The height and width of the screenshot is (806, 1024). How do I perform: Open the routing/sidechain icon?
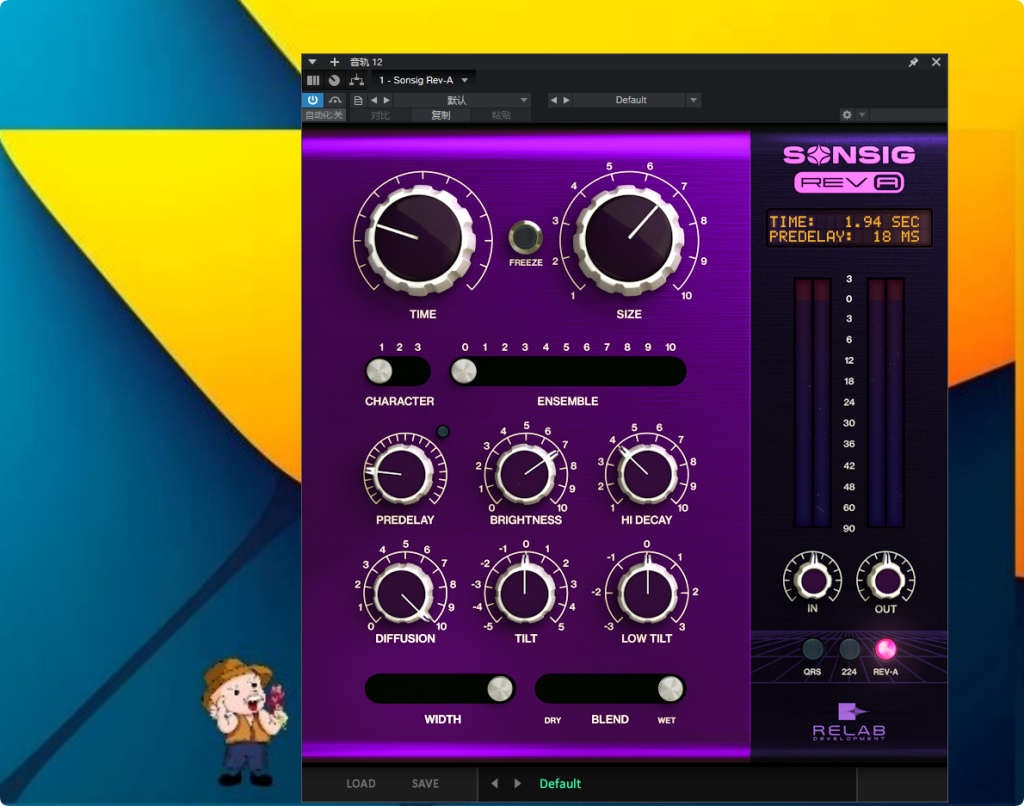pos(356,80)
